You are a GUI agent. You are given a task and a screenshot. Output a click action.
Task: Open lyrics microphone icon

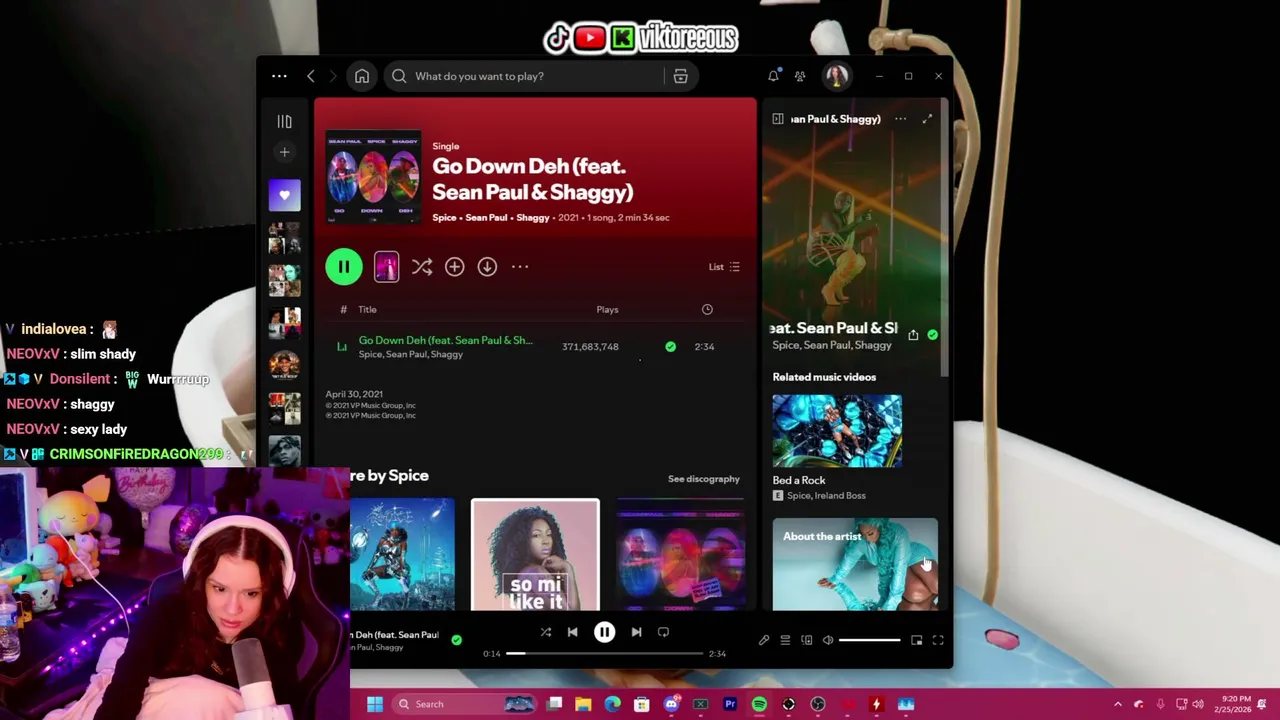point(764,640)
